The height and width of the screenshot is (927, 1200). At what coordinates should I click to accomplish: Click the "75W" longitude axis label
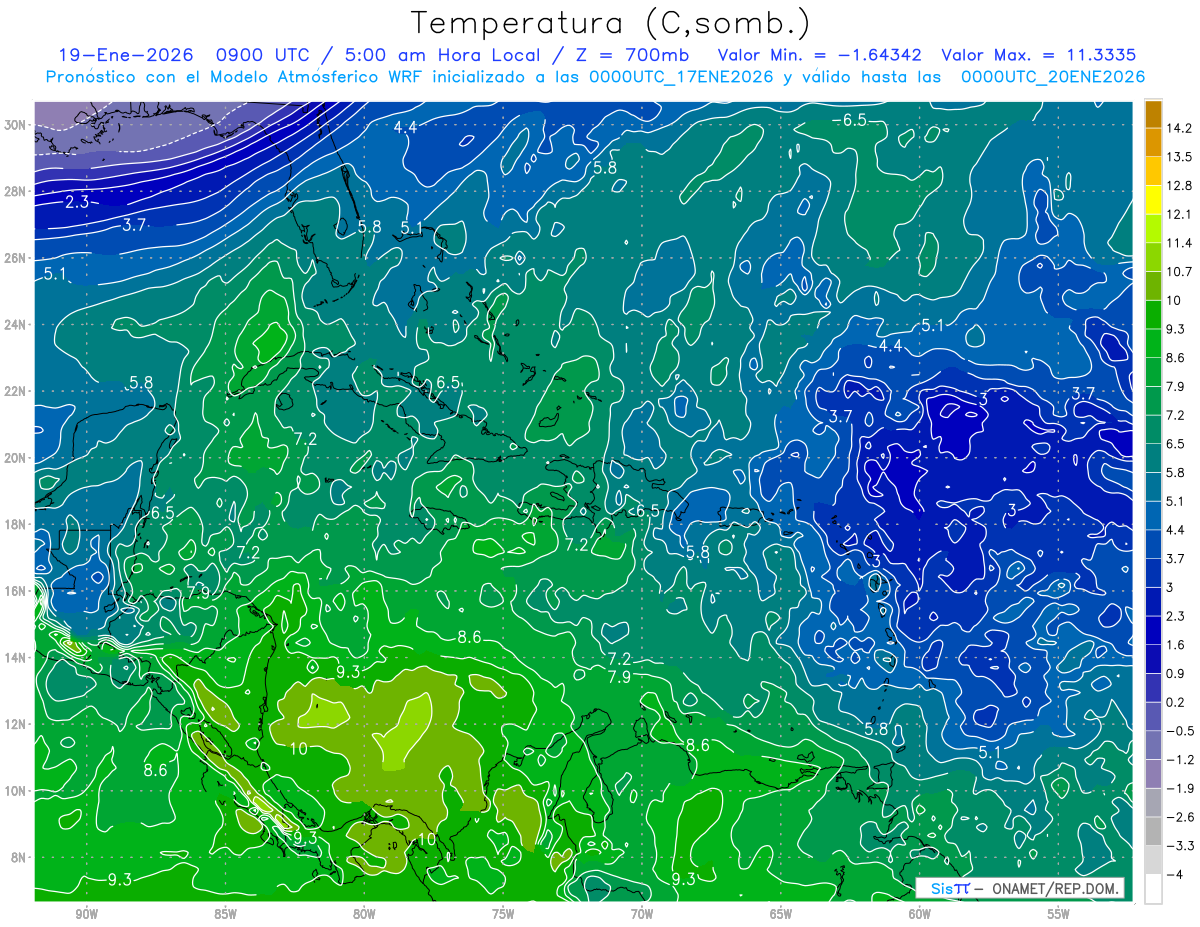(x=503, y=914)
